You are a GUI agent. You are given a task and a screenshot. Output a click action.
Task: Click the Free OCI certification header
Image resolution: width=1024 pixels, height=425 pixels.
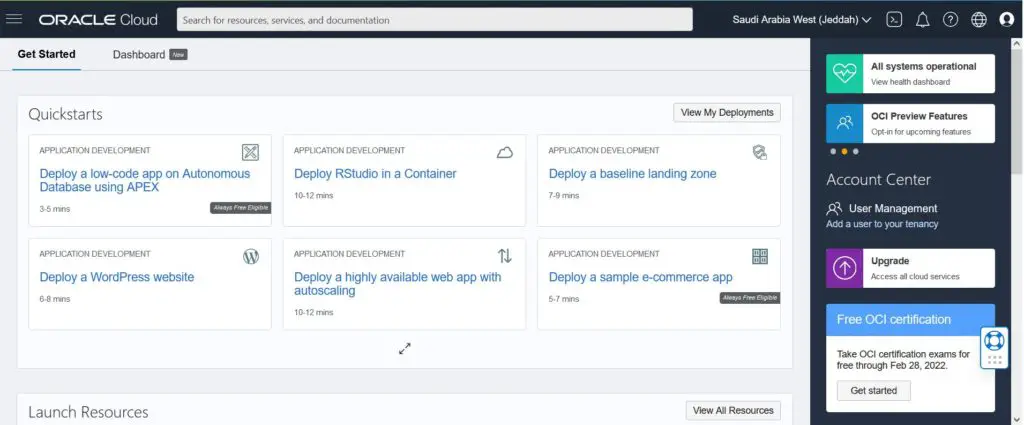[910, 320]
